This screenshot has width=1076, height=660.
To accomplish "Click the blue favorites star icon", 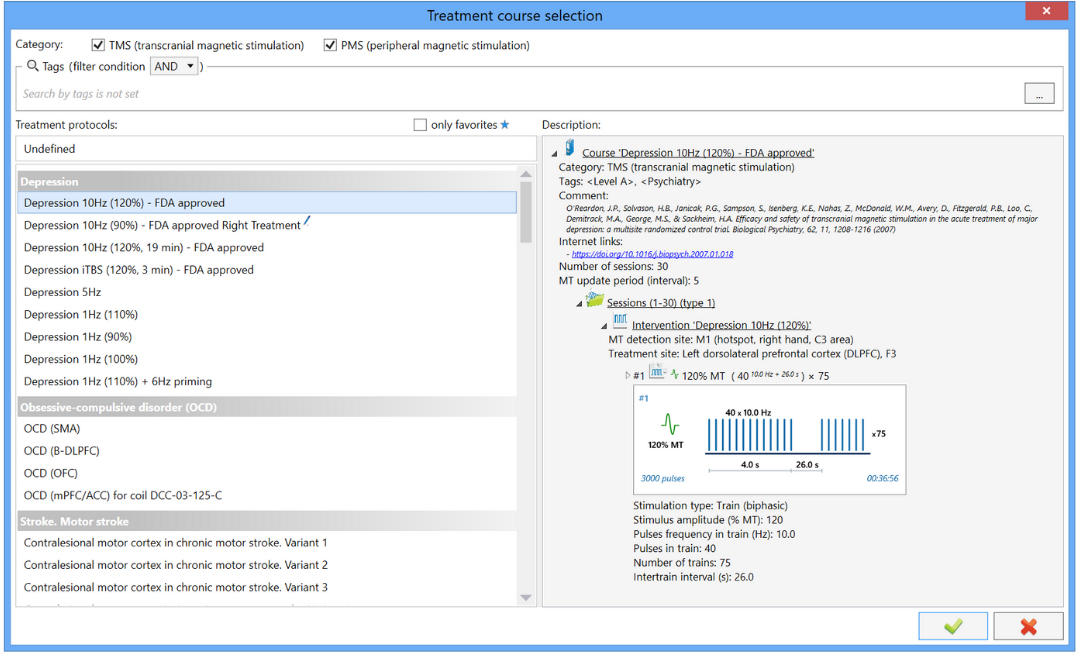I will coord(505,125).
